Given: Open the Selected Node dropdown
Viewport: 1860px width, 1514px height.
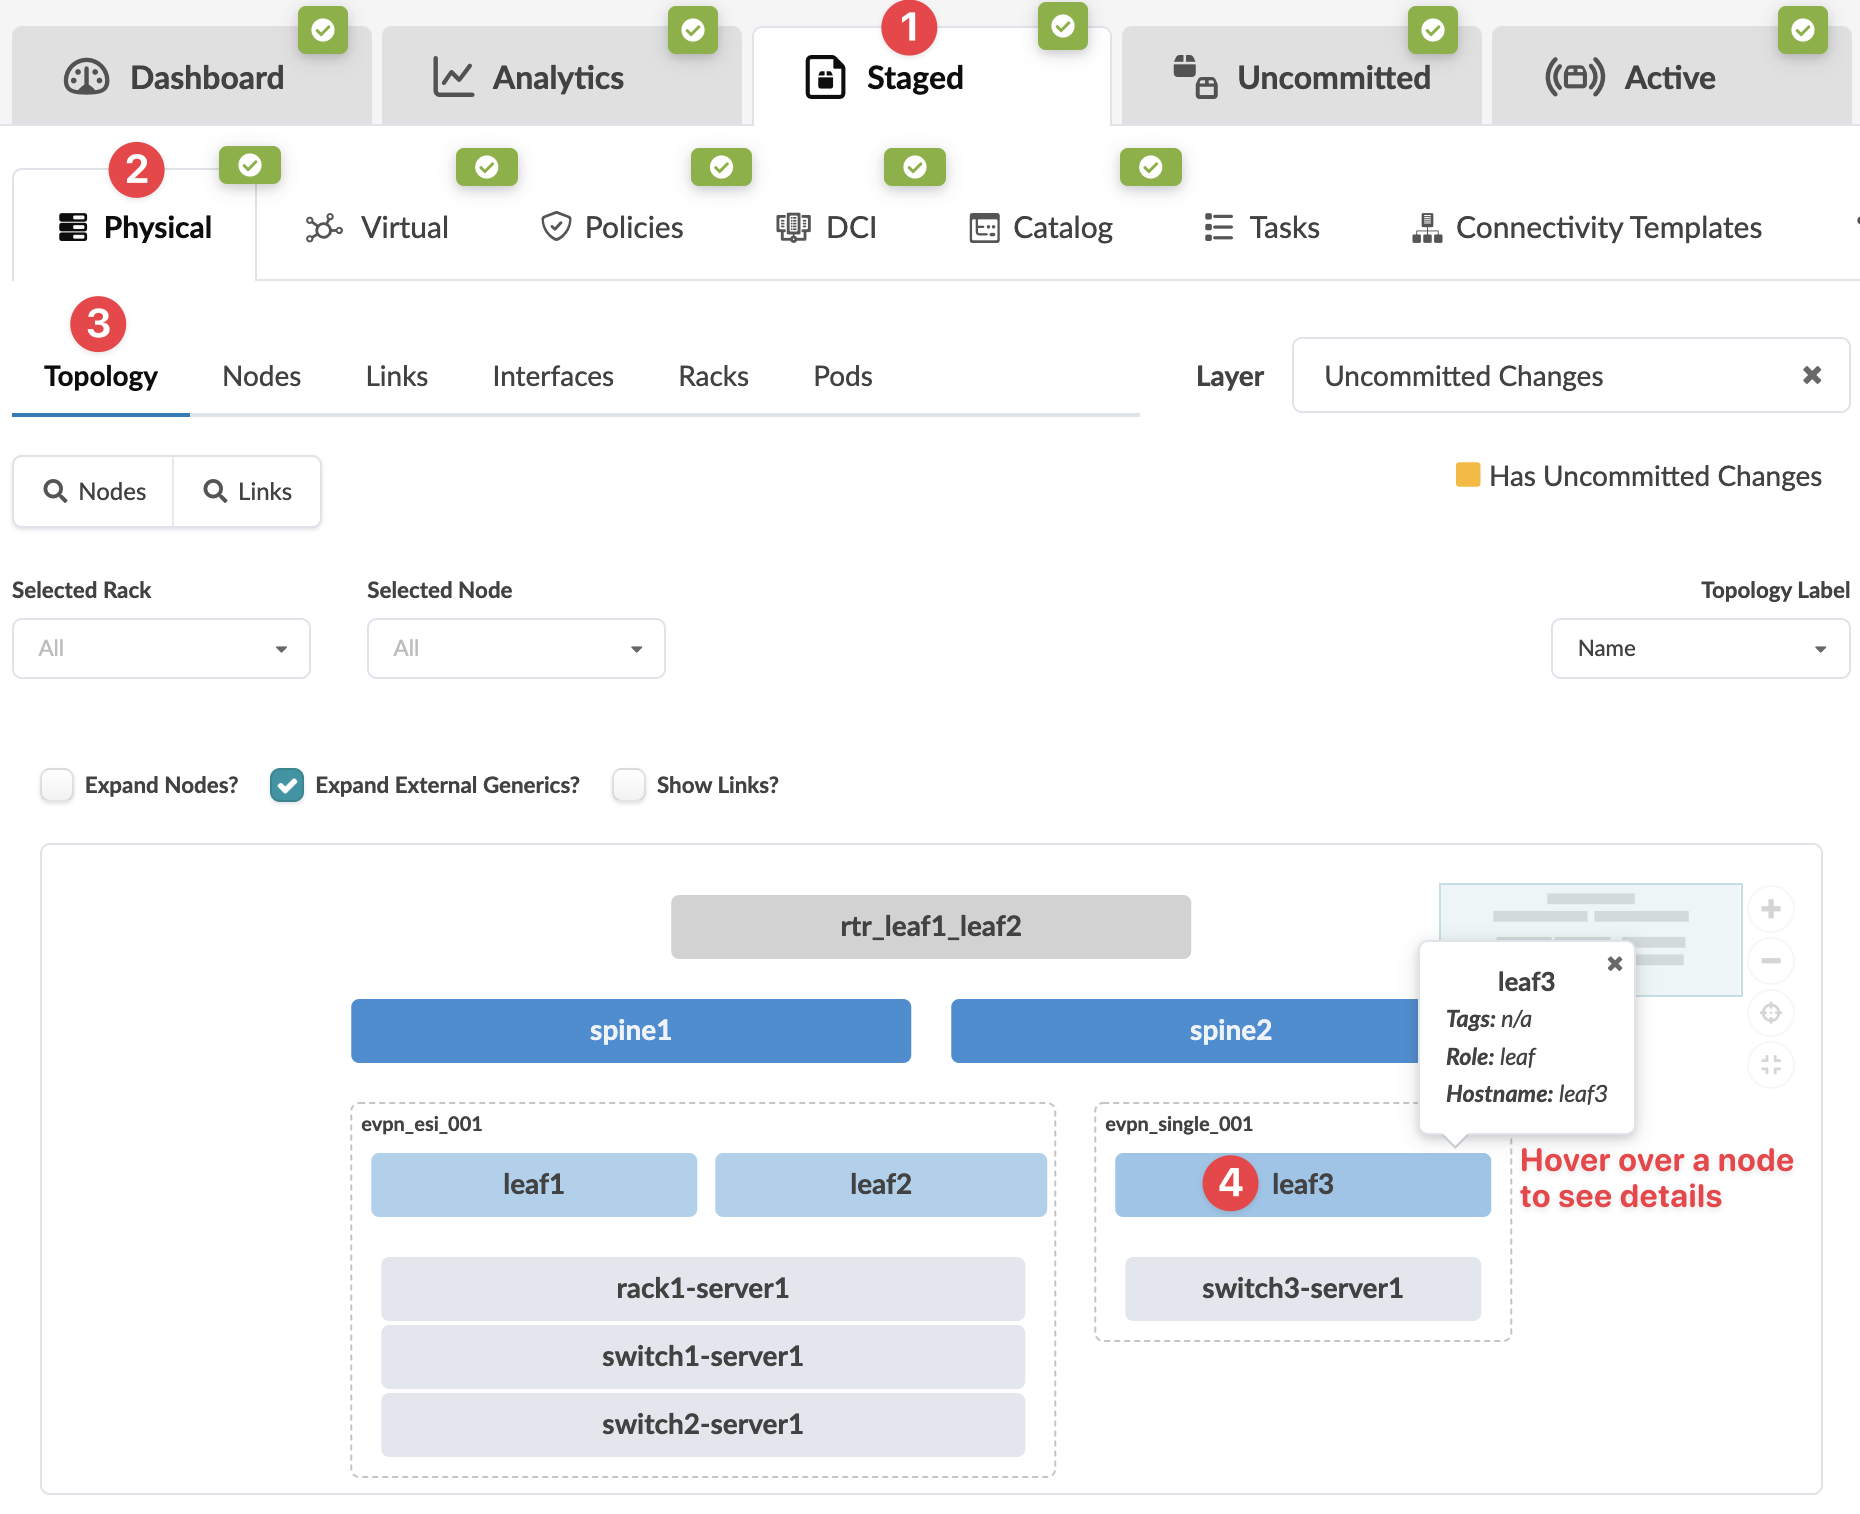Looking at the screenshot, I should tap(516, 648).
